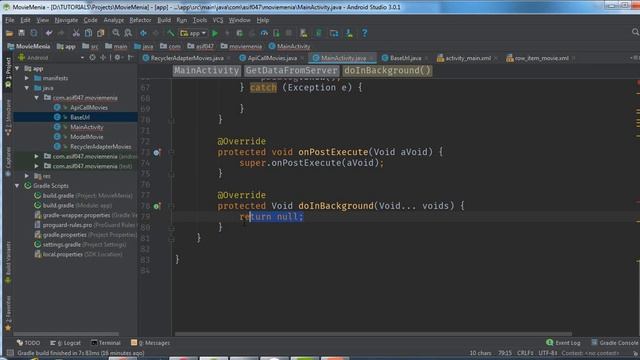The height and width of the screenshot is (360, 640).
Task: Expand the test moviemenia package
Action: [x=37, y=166]
